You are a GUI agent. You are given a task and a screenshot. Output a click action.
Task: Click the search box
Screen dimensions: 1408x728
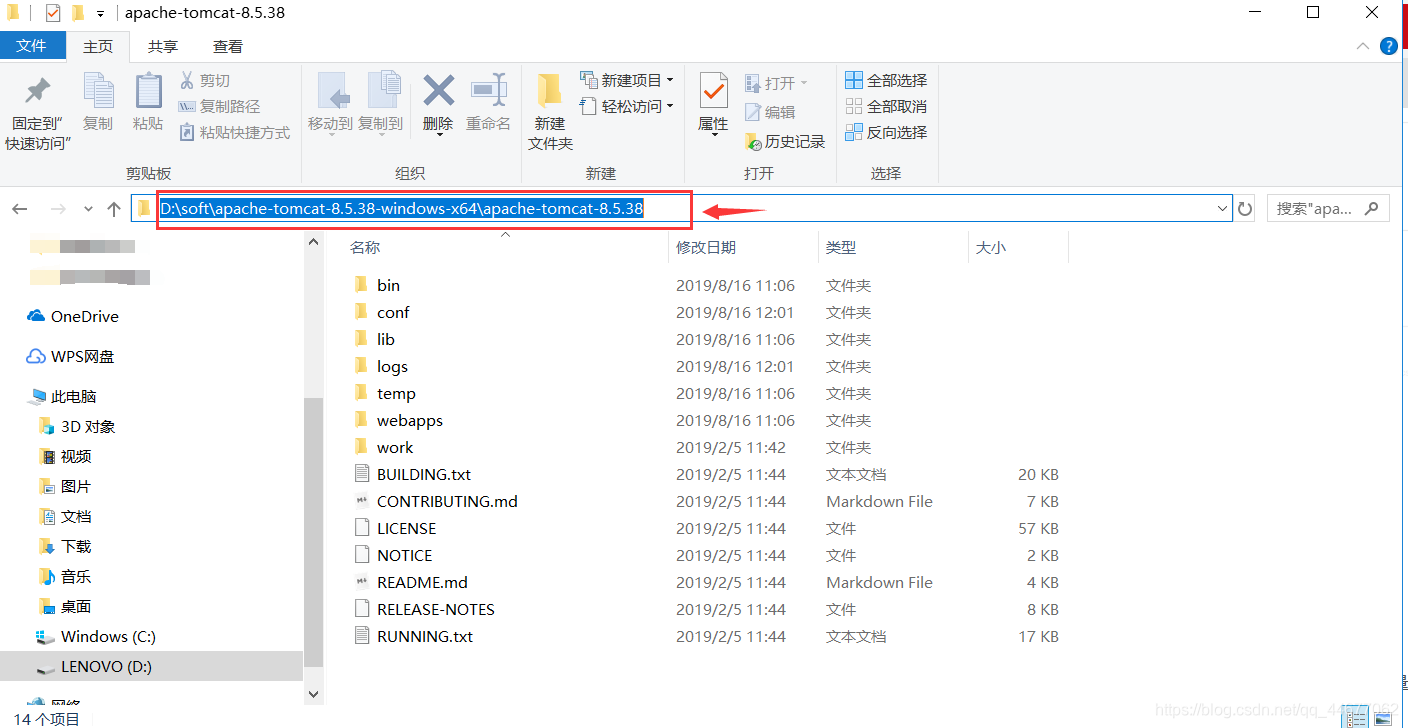pos(1328,208)
